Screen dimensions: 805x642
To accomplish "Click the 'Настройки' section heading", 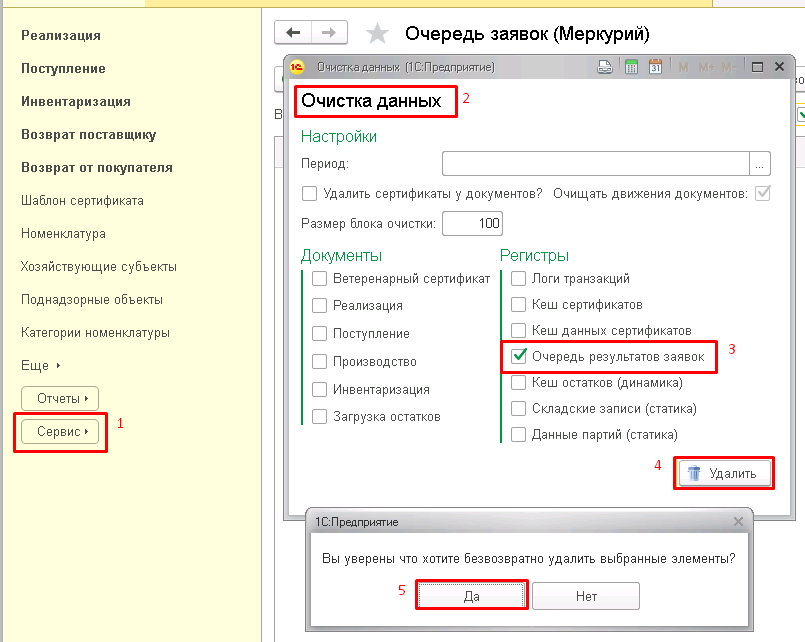I will tap(339, 136).
